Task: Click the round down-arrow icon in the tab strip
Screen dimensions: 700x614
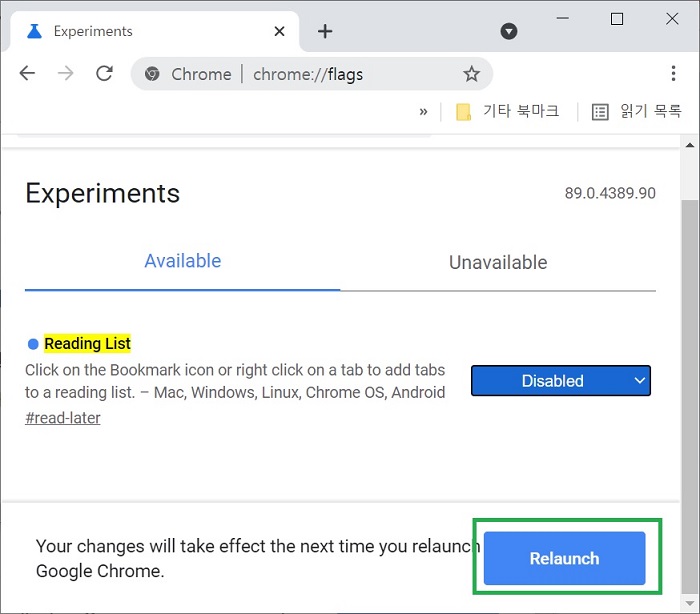Action: pyautogui.click(x=508, y=31)
